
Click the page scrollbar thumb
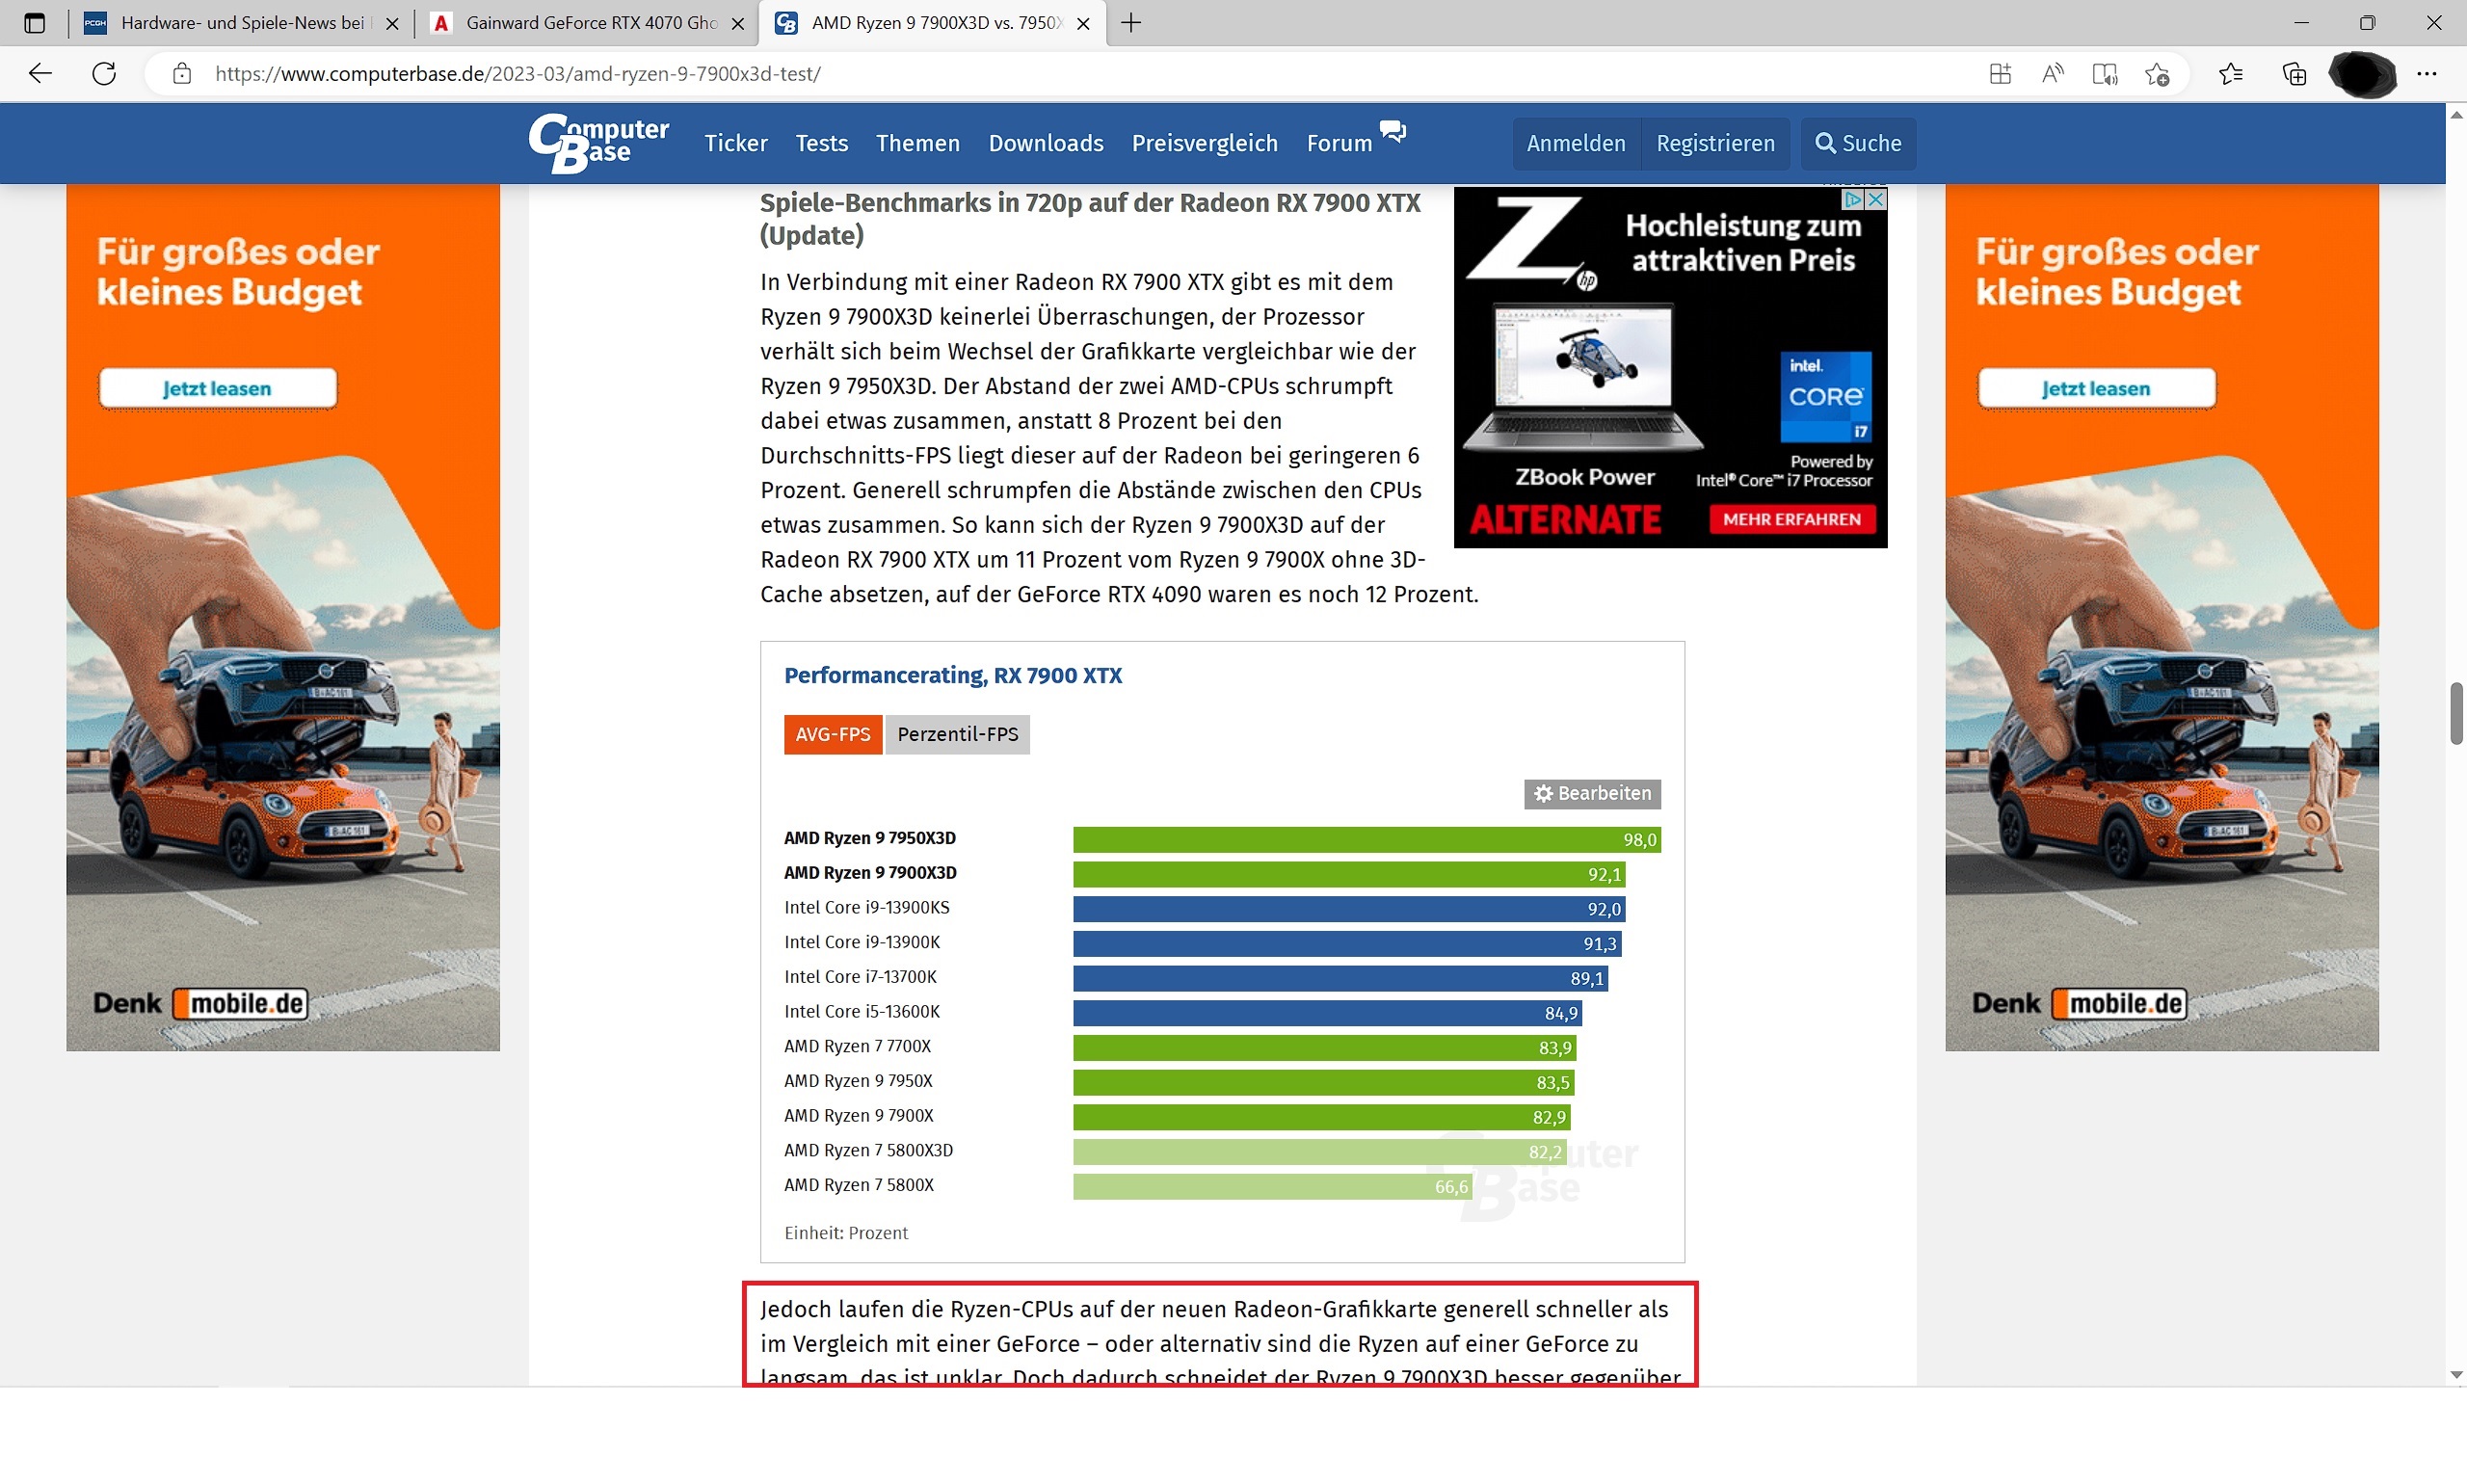point(2456,713)
